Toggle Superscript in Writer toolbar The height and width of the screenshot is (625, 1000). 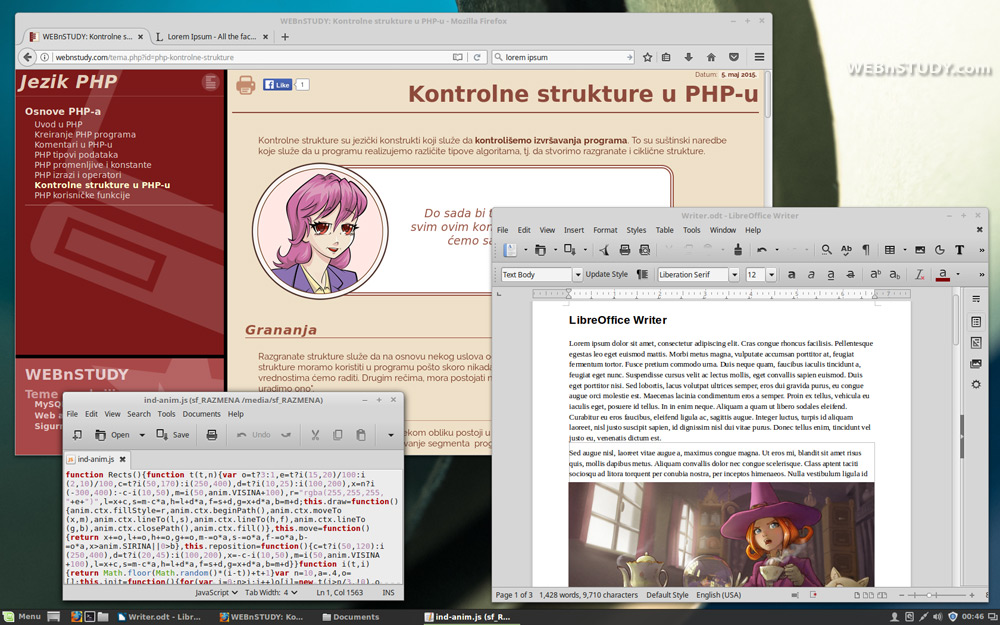pos(875,275)
